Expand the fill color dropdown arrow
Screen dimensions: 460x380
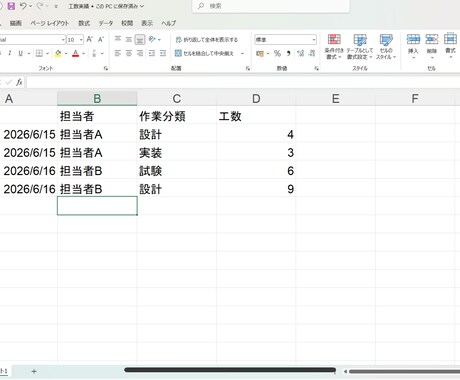coord(66,53)
